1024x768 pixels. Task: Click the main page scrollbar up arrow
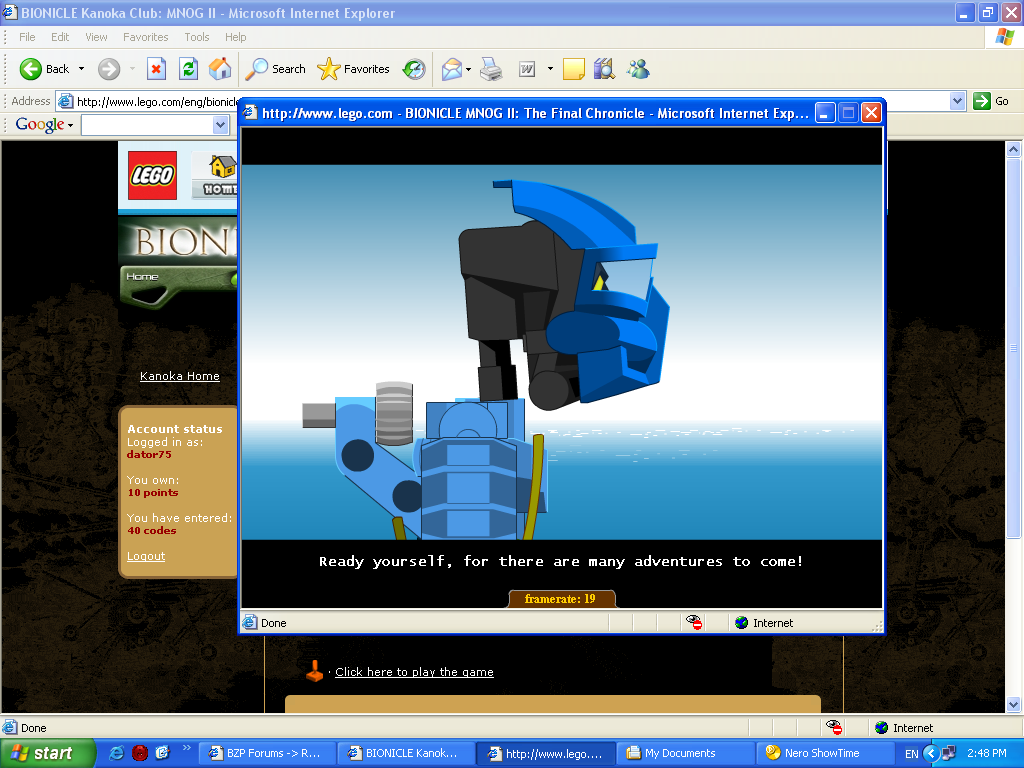[x=1013, y=150]
